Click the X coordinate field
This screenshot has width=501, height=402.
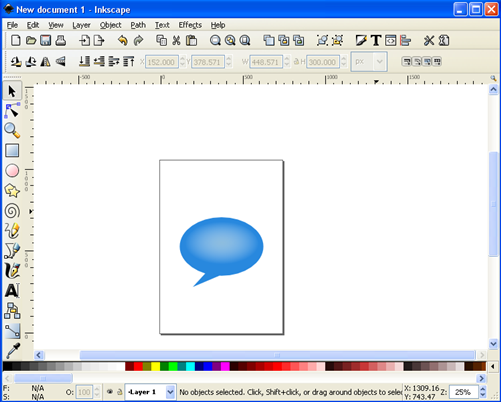point(162,62)
